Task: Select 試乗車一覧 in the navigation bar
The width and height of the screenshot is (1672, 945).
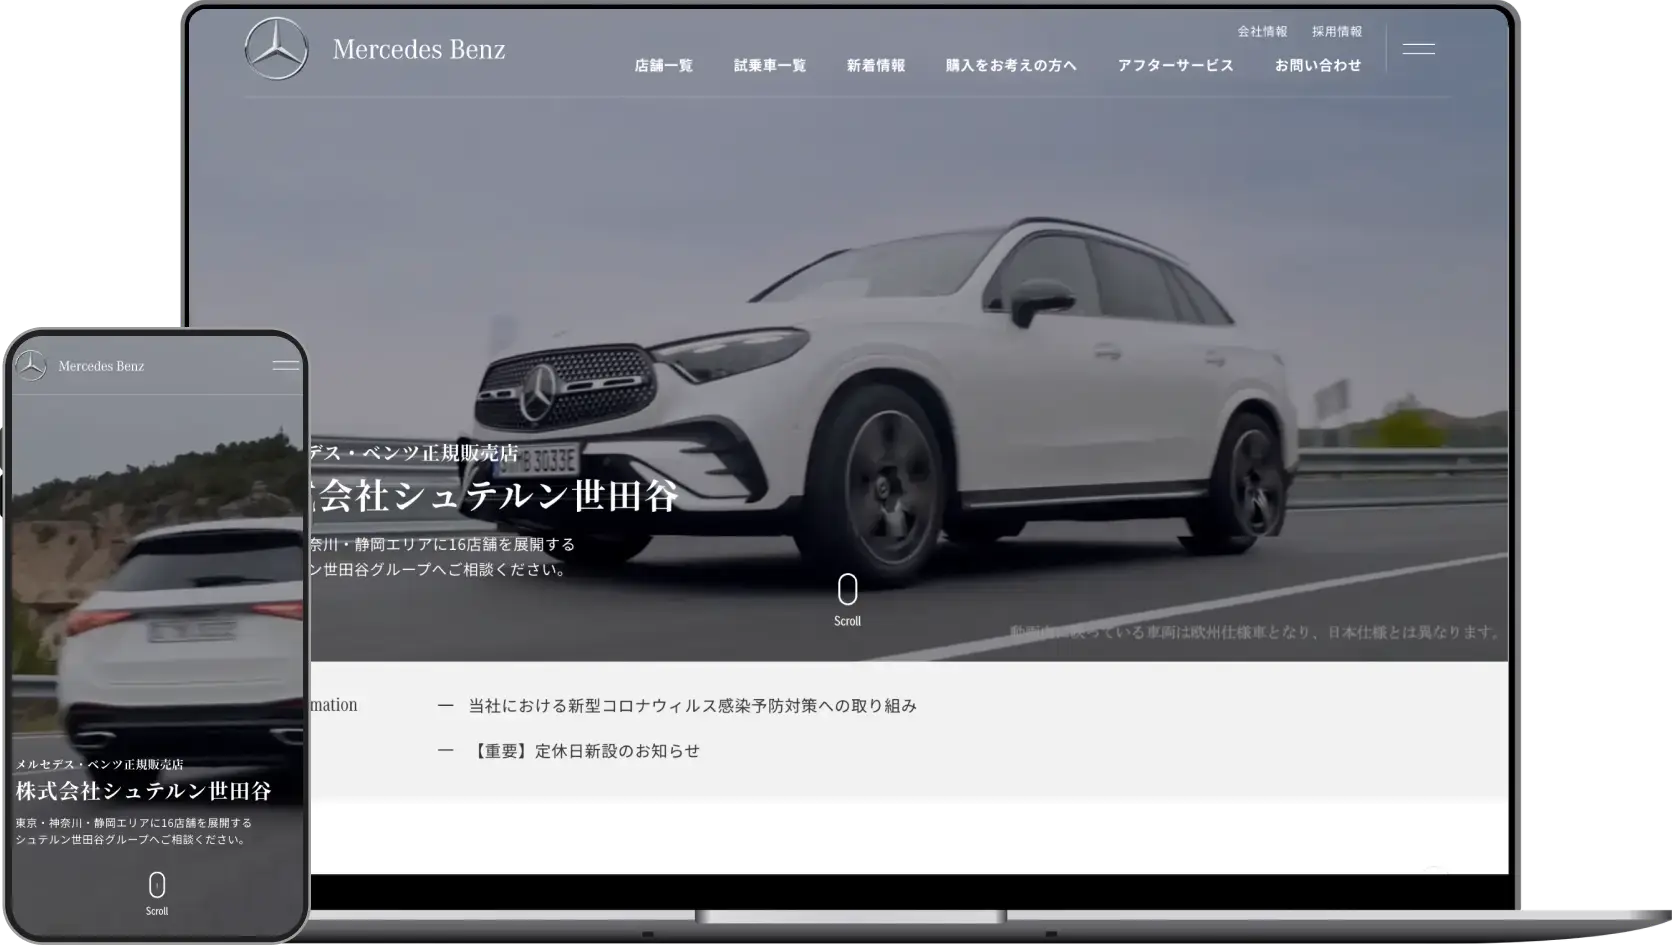Action: (x=769, y=66)
